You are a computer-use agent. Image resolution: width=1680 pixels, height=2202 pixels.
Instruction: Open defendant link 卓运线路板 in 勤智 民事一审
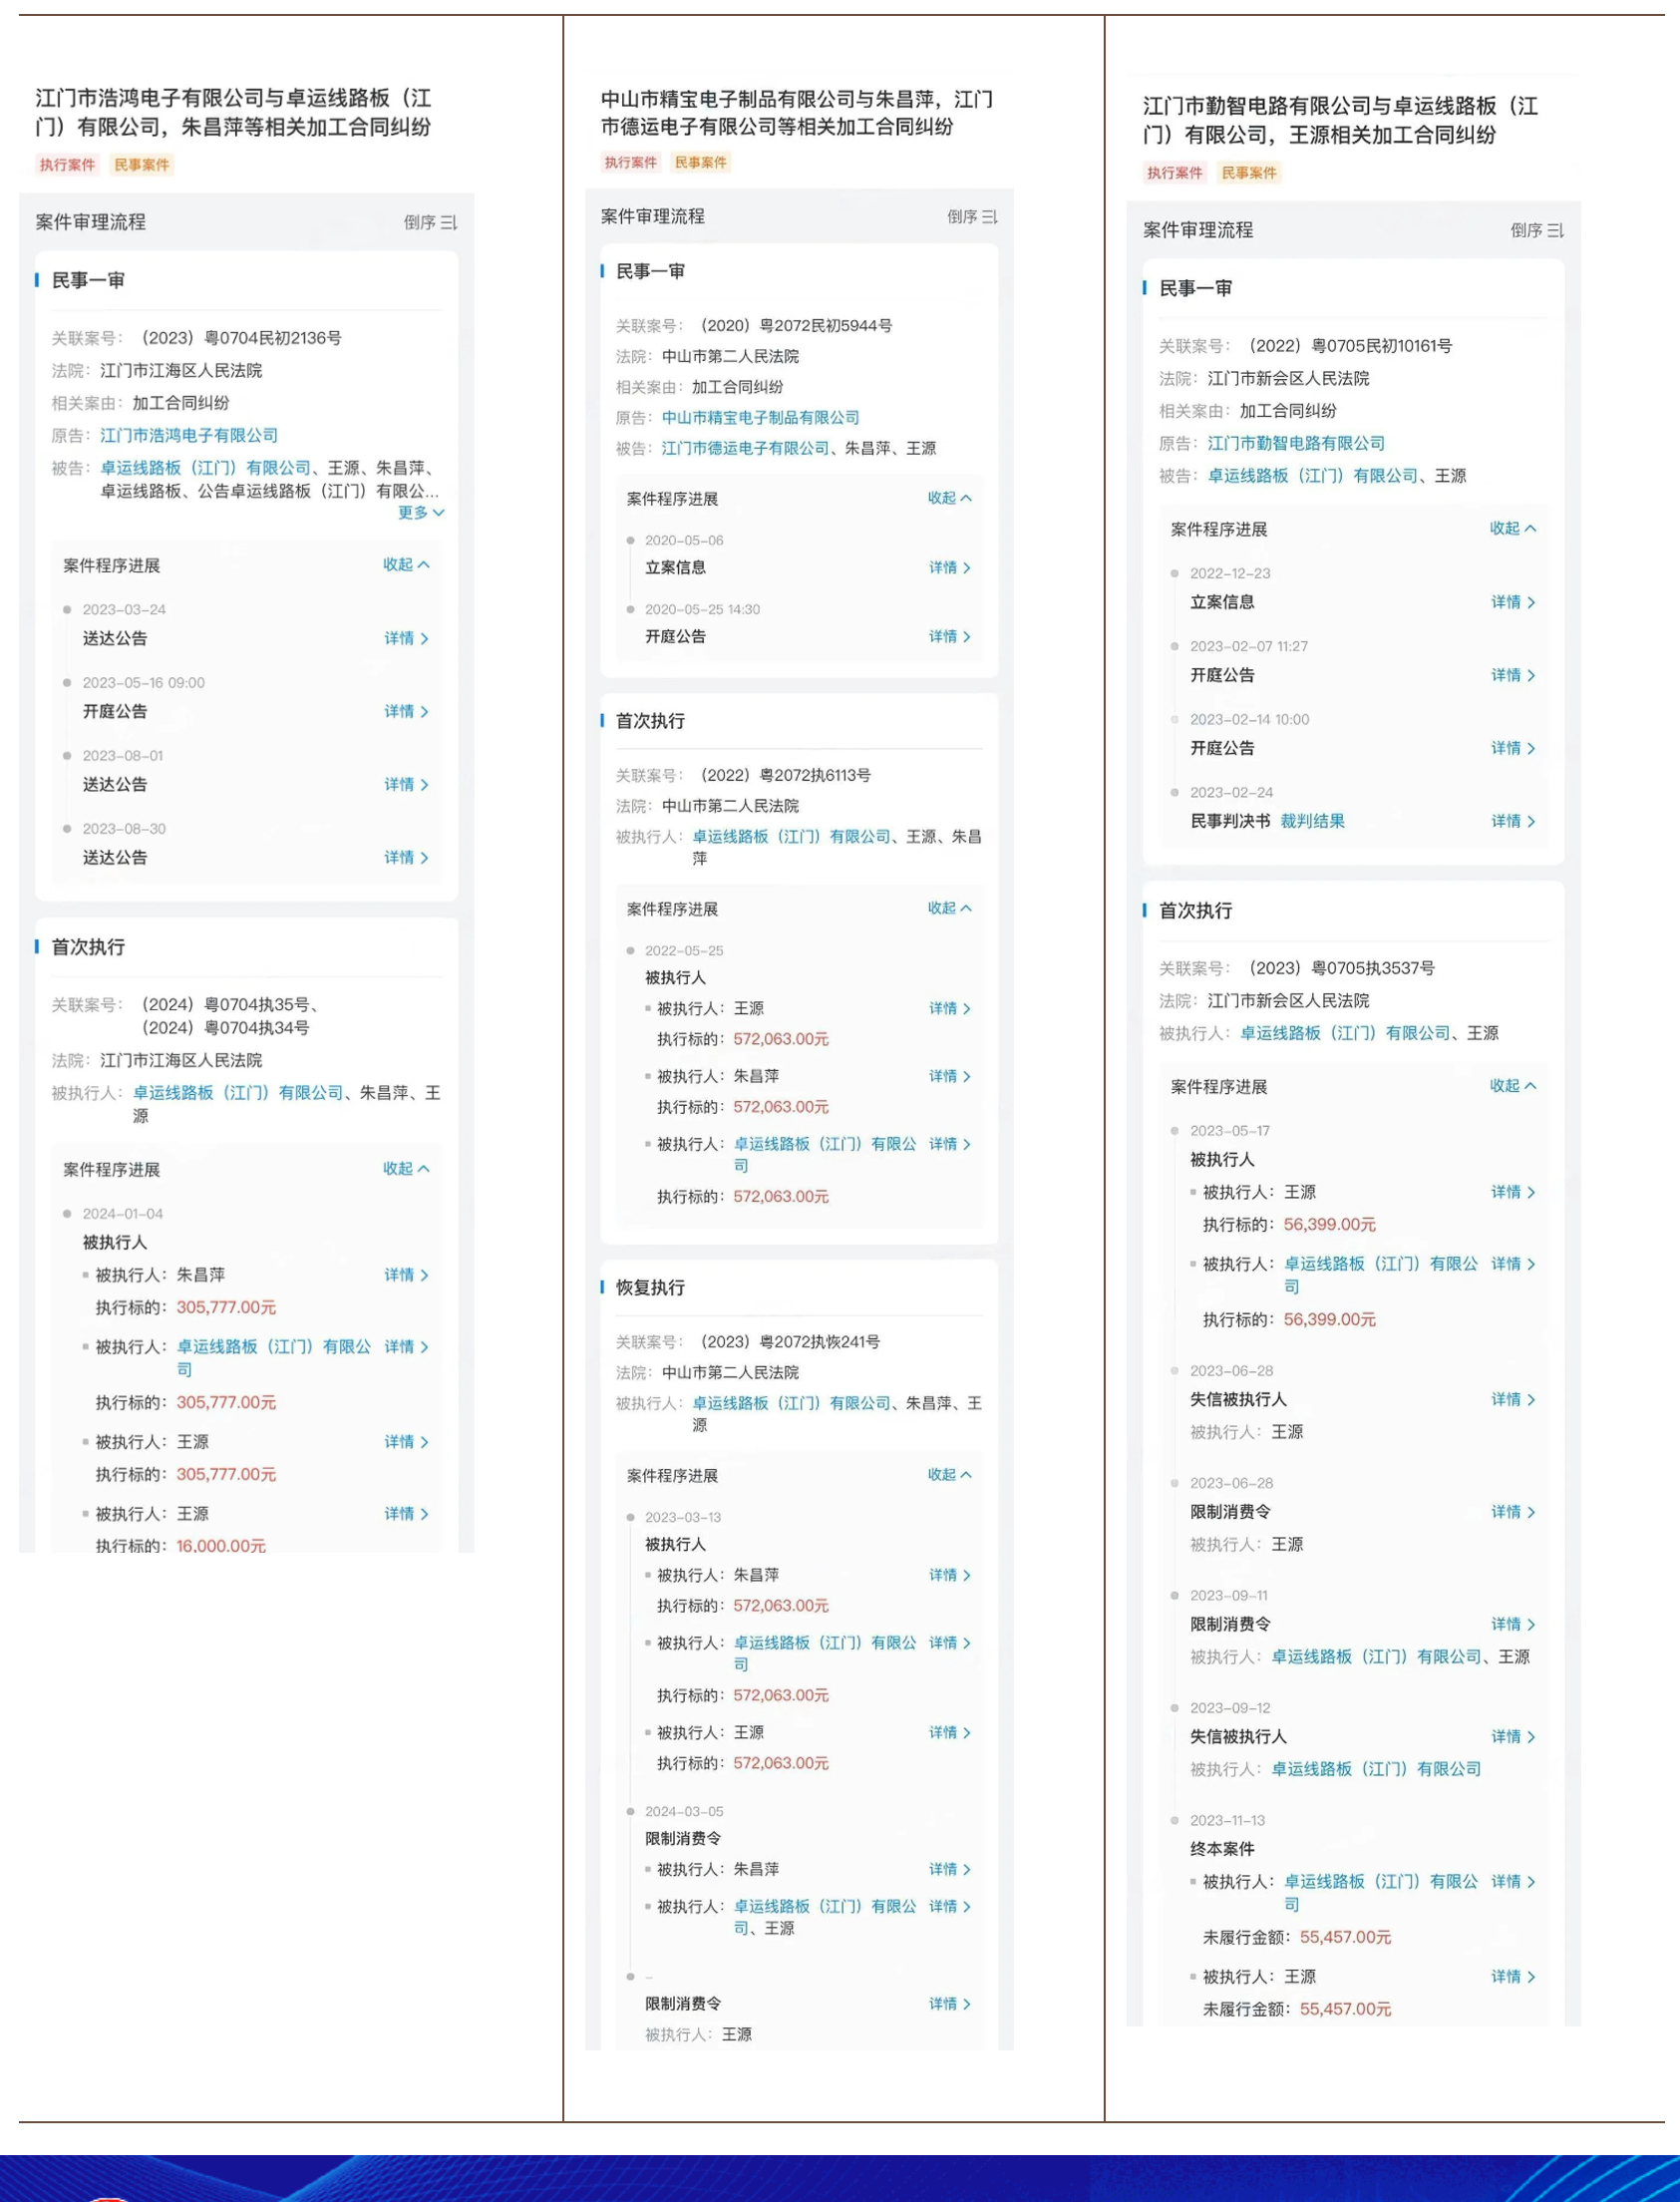click(1312, 476)
